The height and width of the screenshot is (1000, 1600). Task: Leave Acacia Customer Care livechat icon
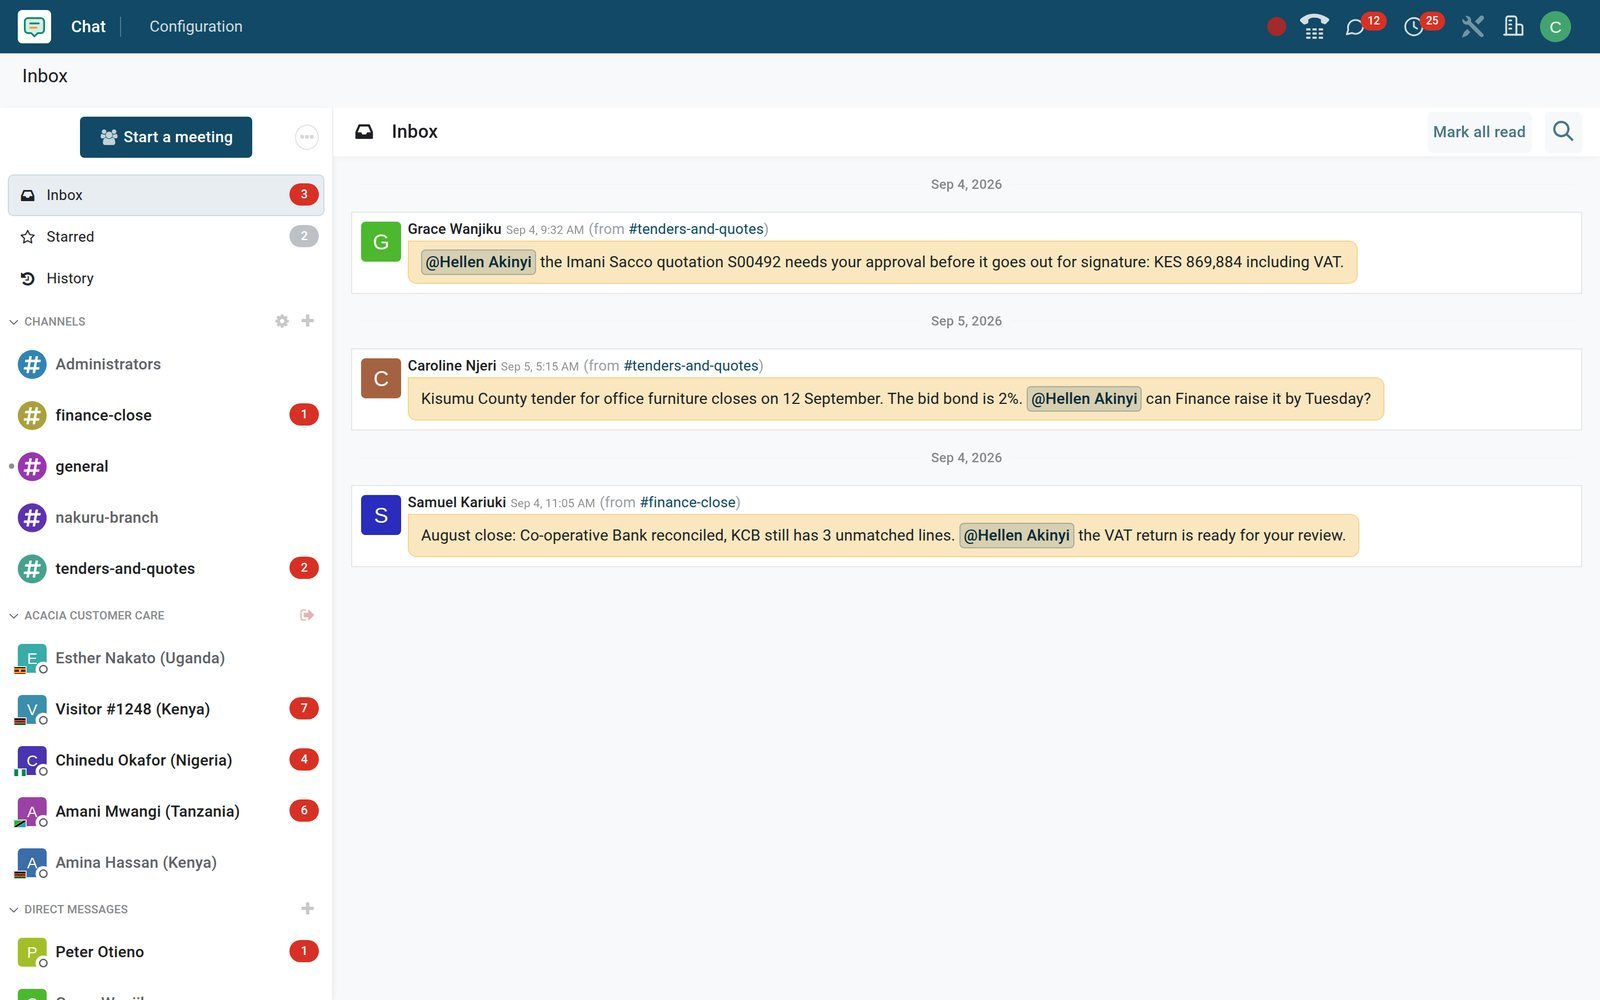(x=307, y=615)
